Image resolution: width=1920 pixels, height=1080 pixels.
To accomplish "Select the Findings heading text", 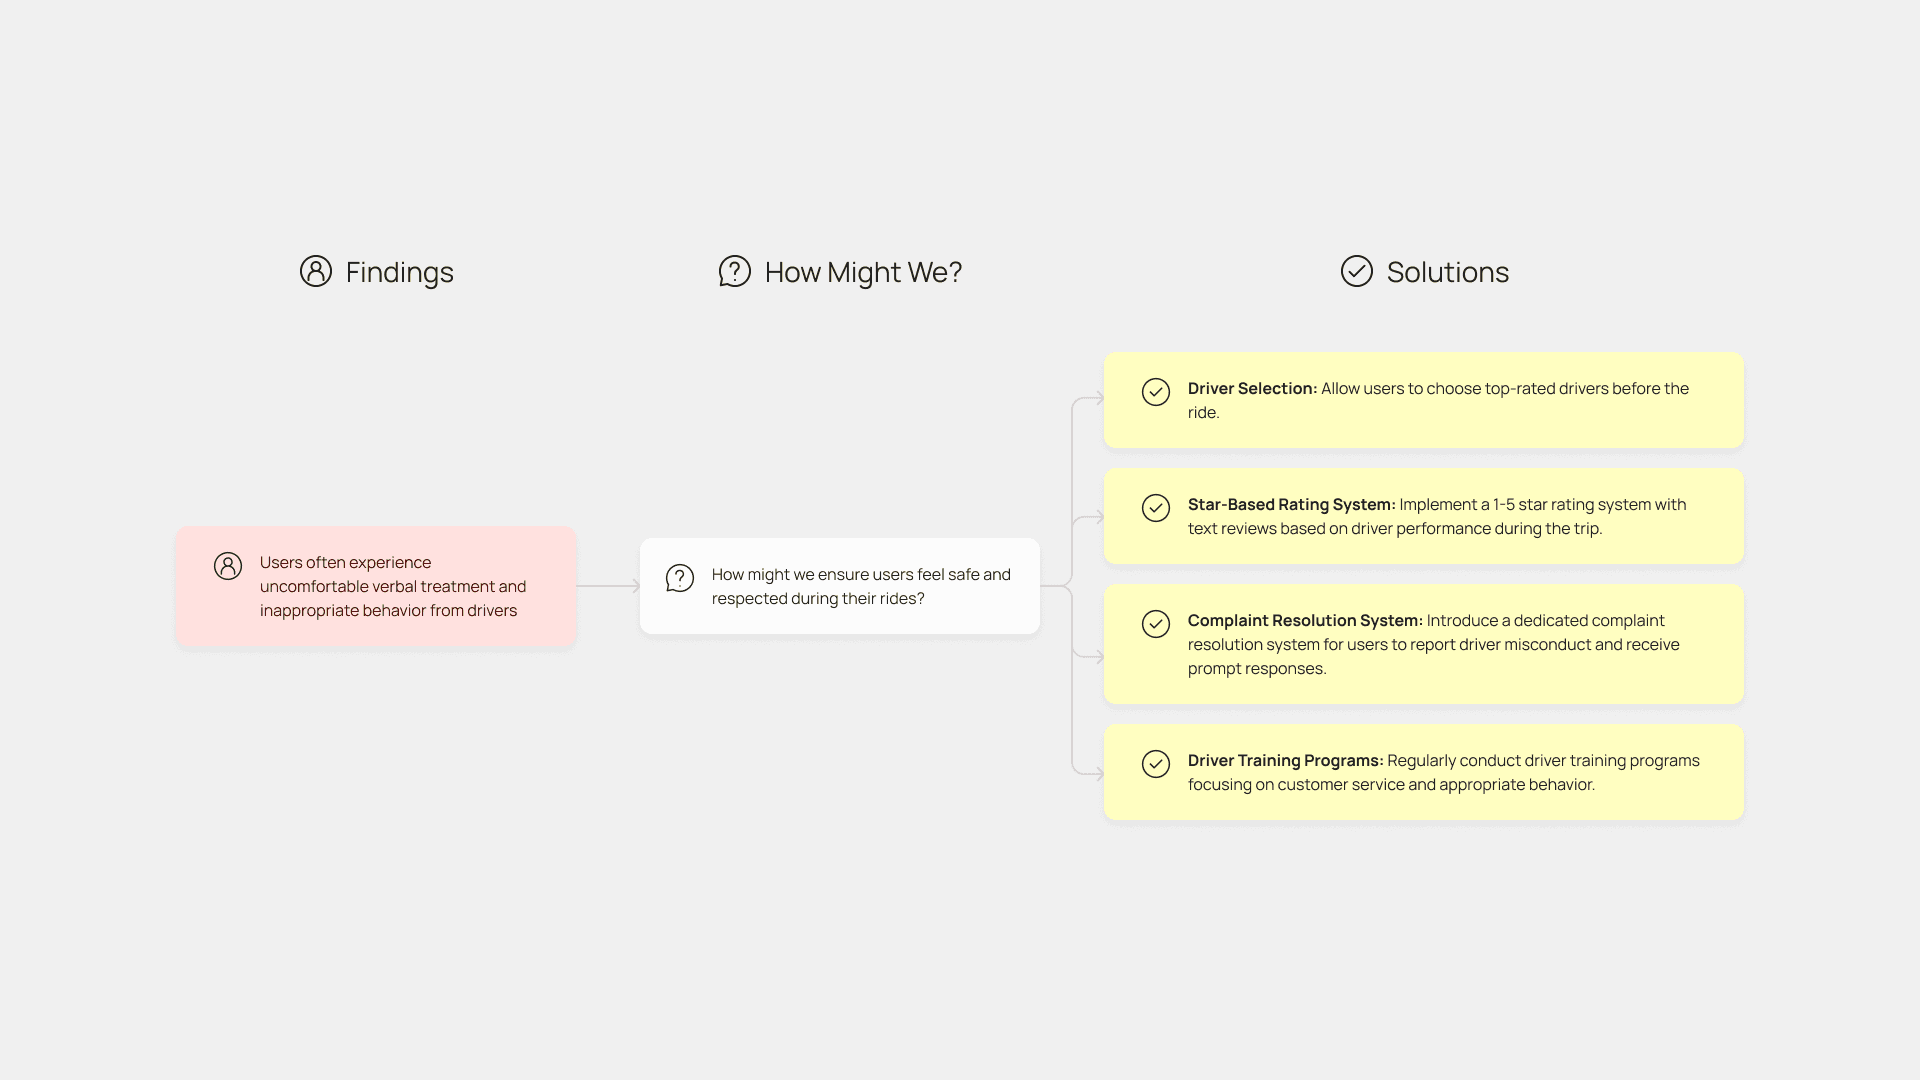I will tap(399, 272).
